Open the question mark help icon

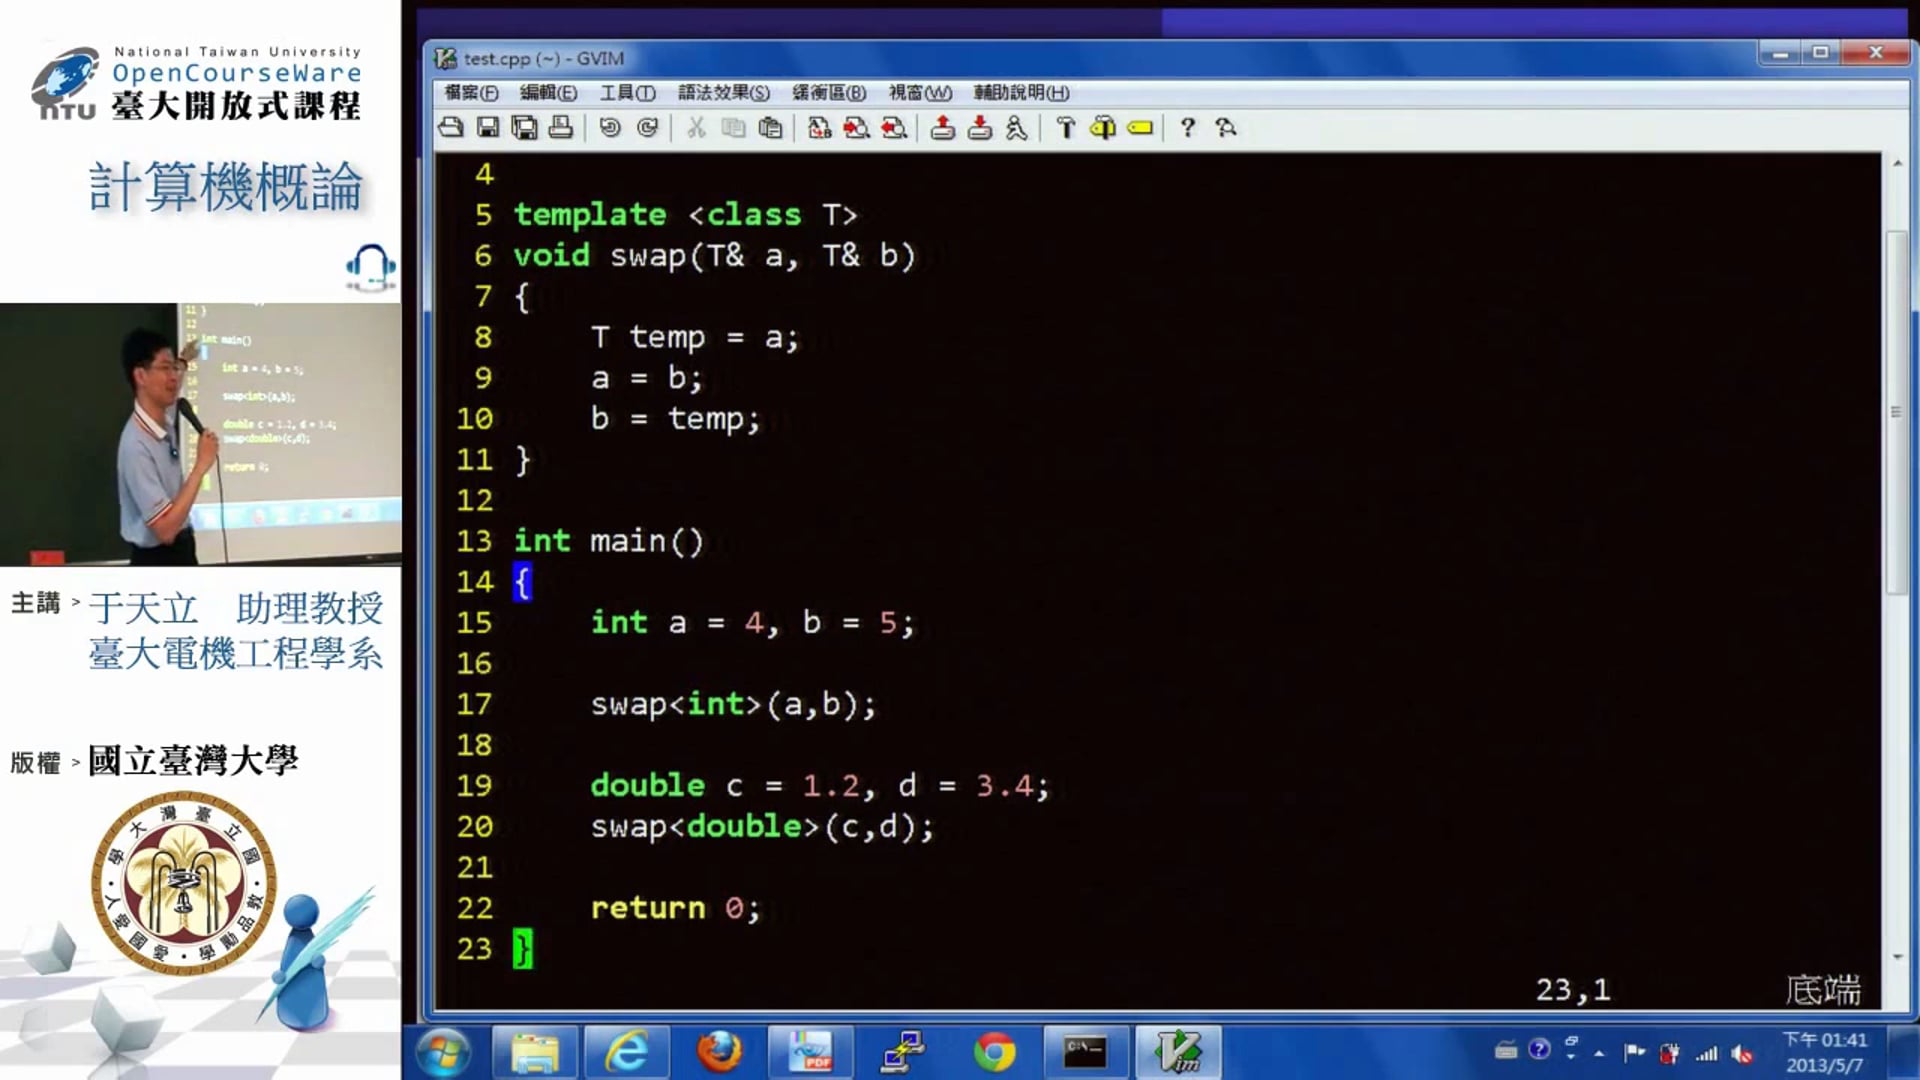tap(1187, 127)
